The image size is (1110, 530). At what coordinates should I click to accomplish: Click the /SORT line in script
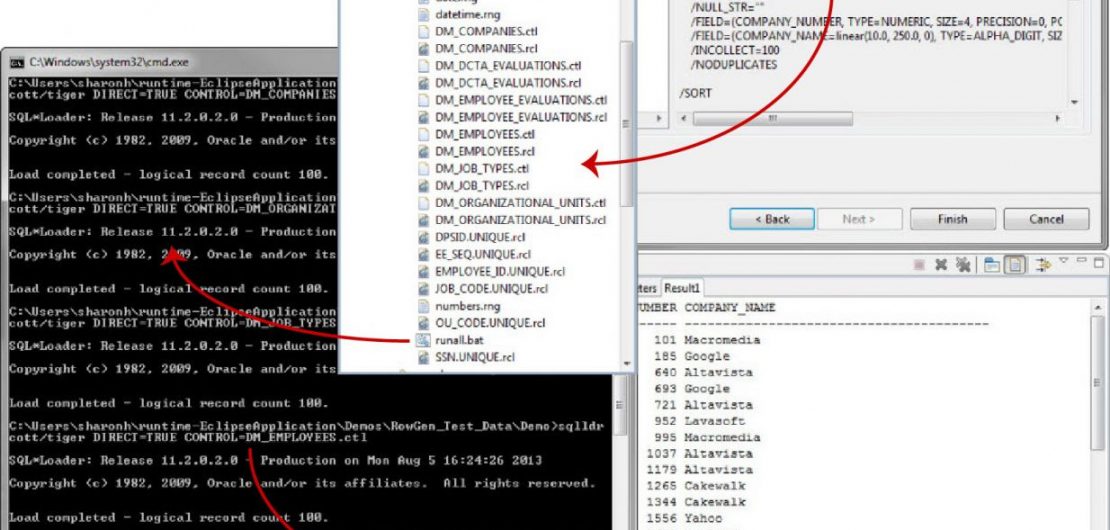[696, 93]
